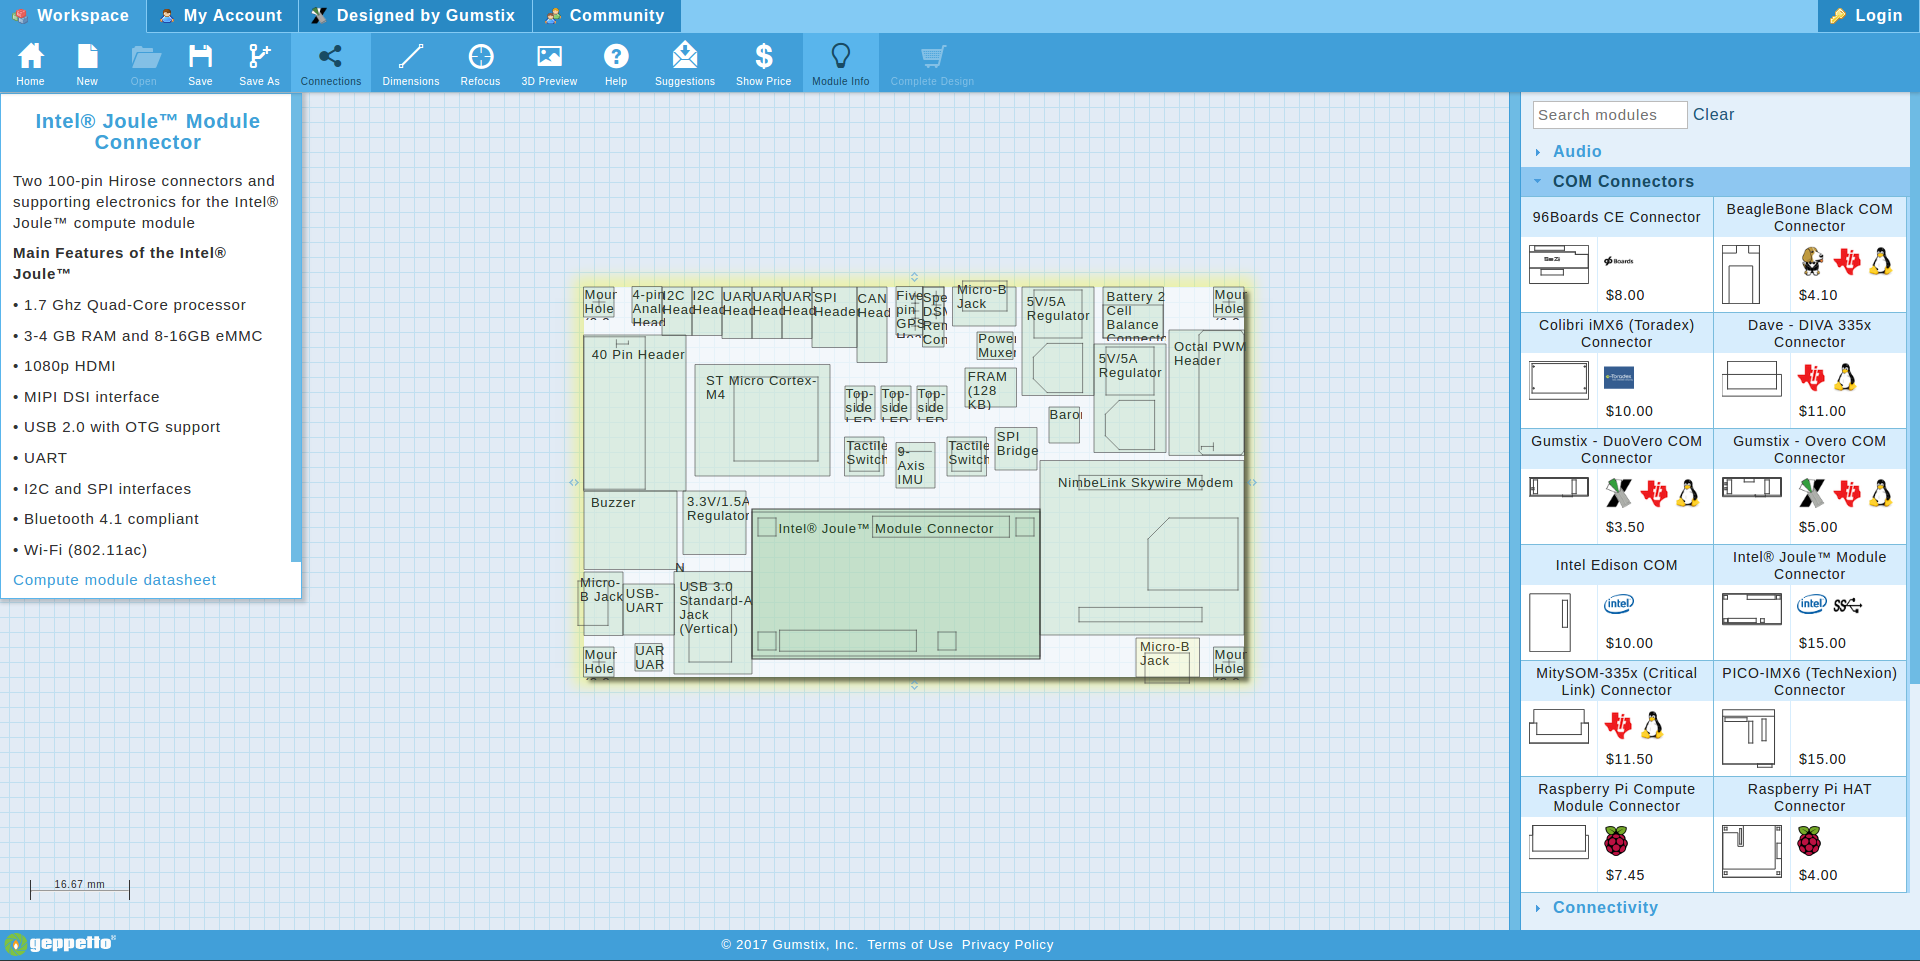Select Intel Joule Module Connector thumbnail in list

click(x=1751, y=609)
